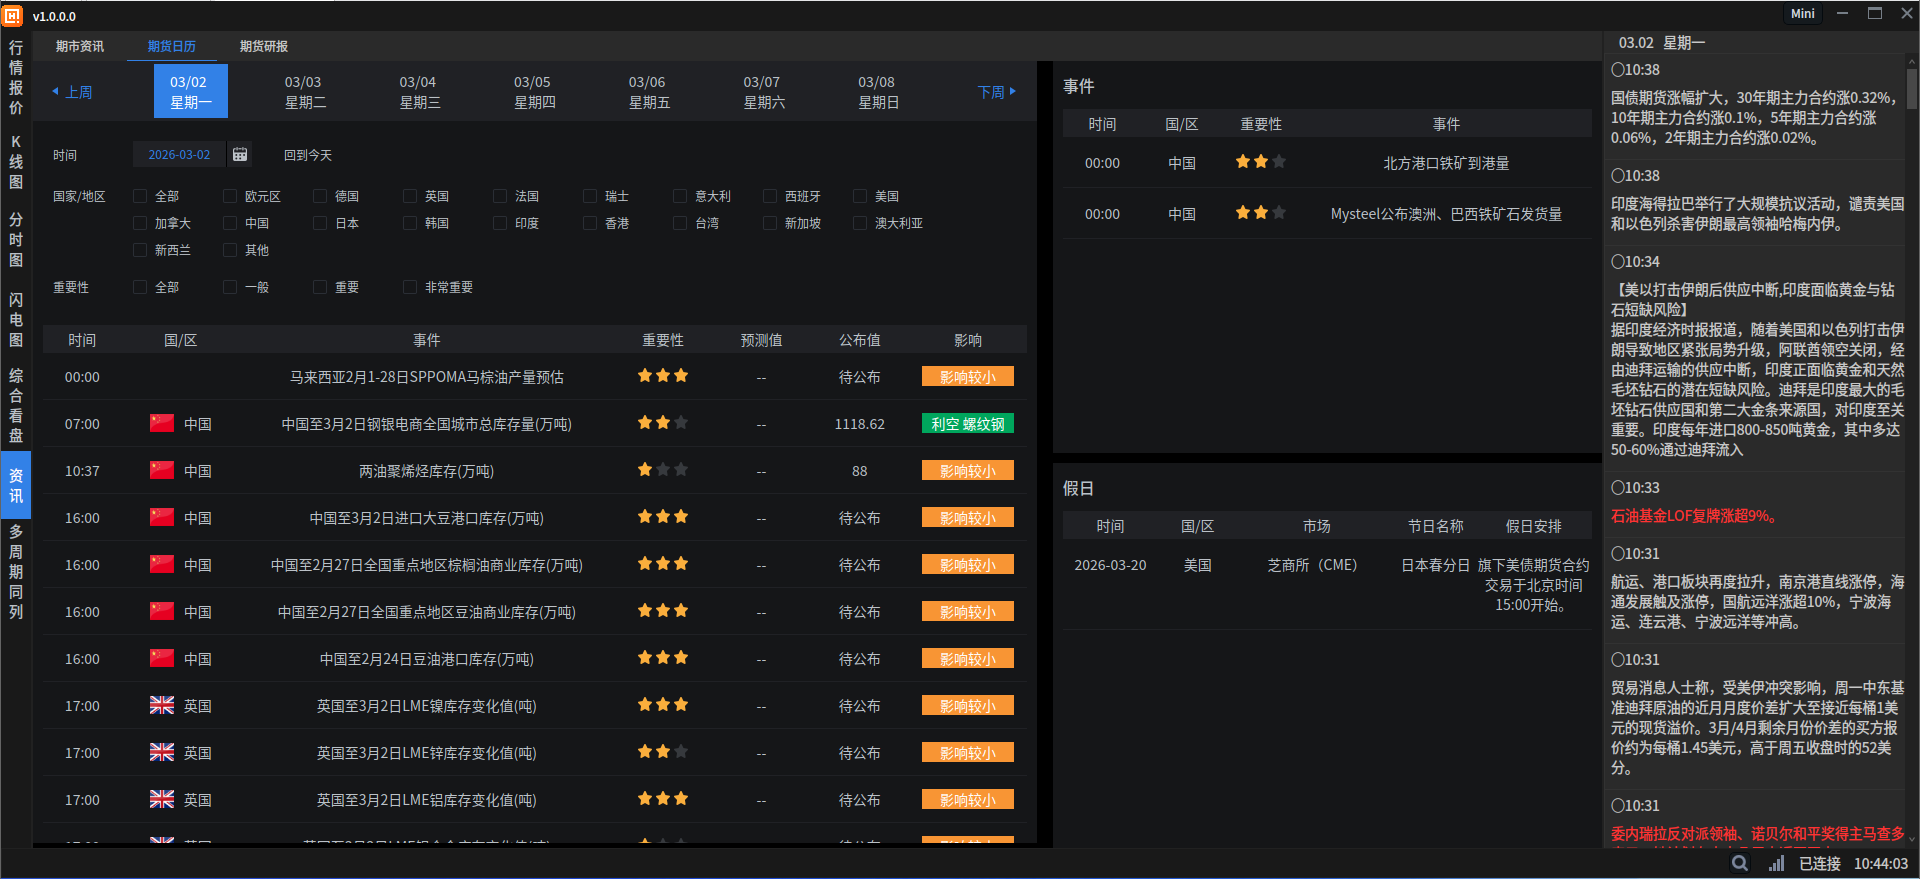Click 公布值 column header
1920x879 pixels.
tap(860, 340)
